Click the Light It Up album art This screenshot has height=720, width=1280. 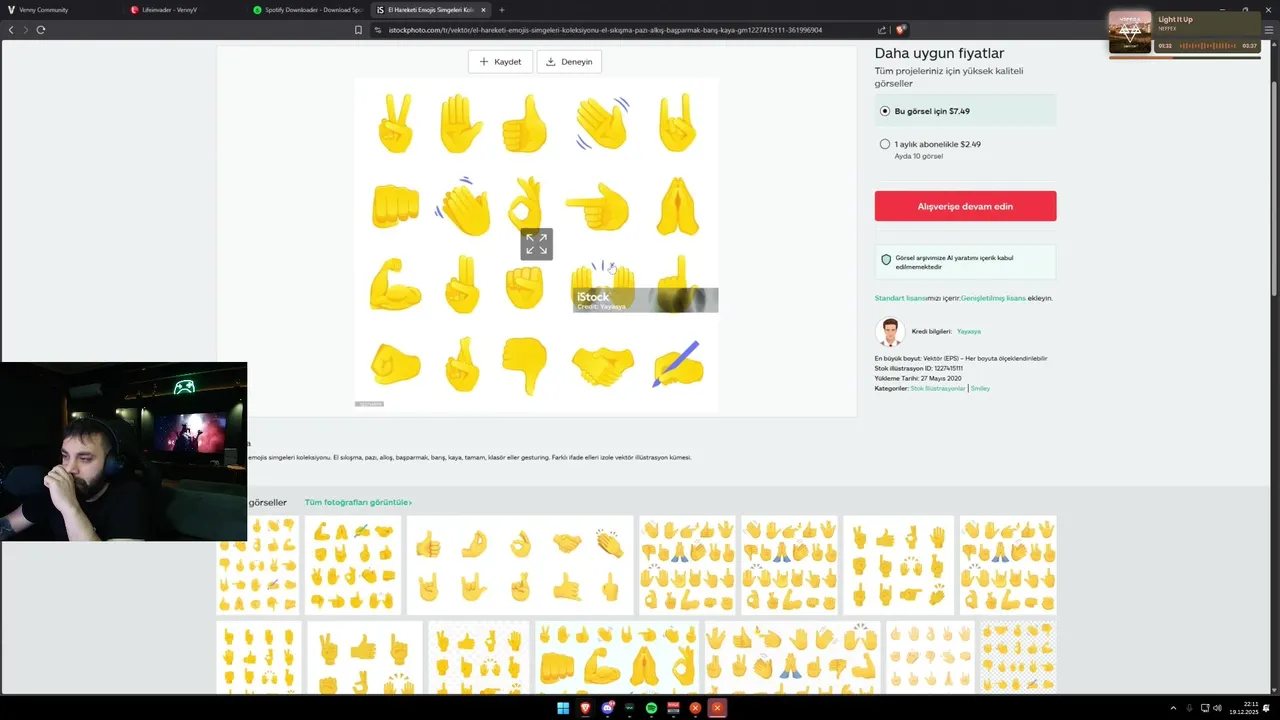point(1130,31)
